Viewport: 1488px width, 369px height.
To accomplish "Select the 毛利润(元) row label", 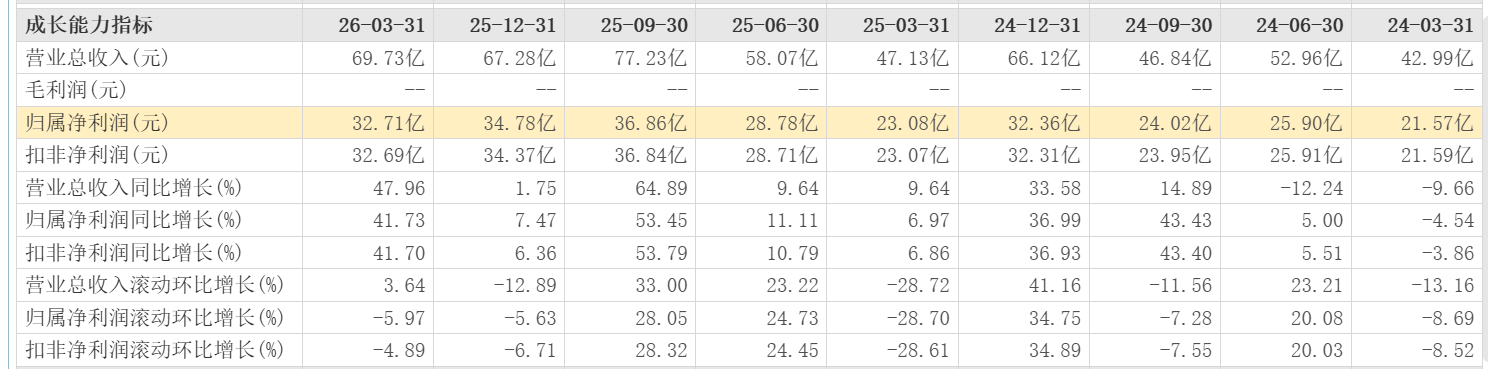I will coord(76,91).
